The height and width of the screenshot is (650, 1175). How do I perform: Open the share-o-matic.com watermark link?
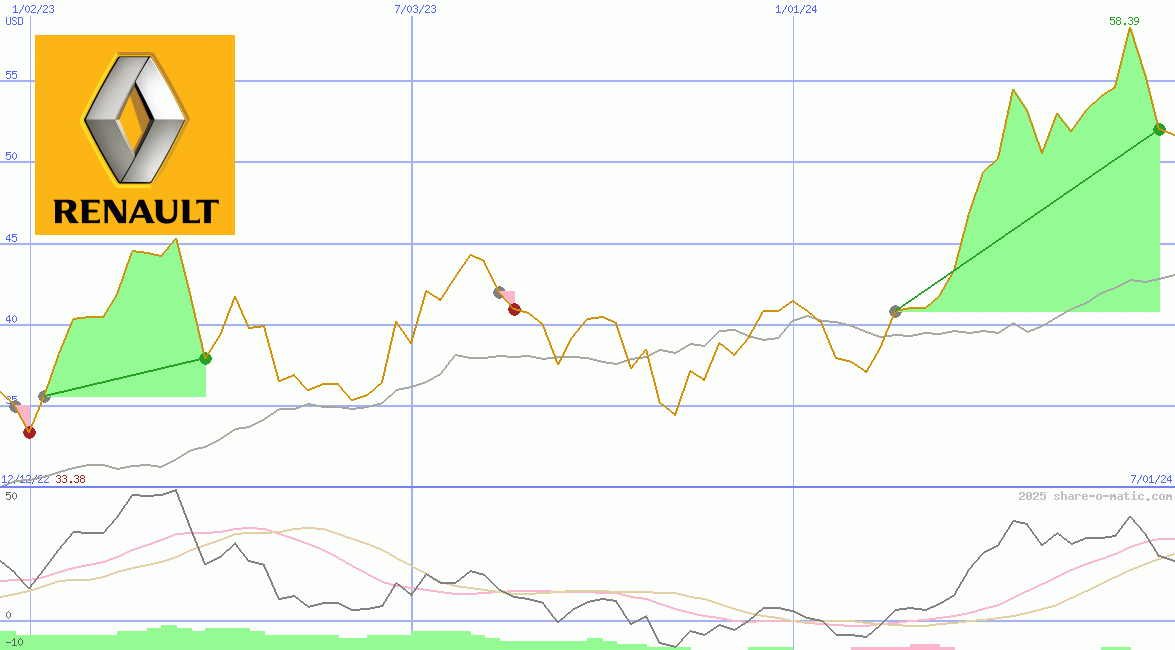1095,496
